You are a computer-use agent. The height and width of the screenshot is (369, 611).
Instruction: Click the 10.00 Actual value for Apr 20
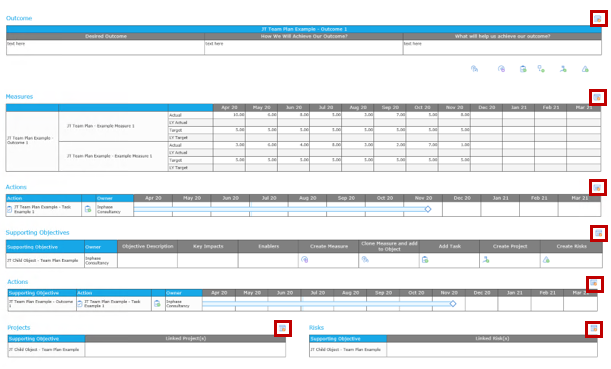(x=239, y=115)
